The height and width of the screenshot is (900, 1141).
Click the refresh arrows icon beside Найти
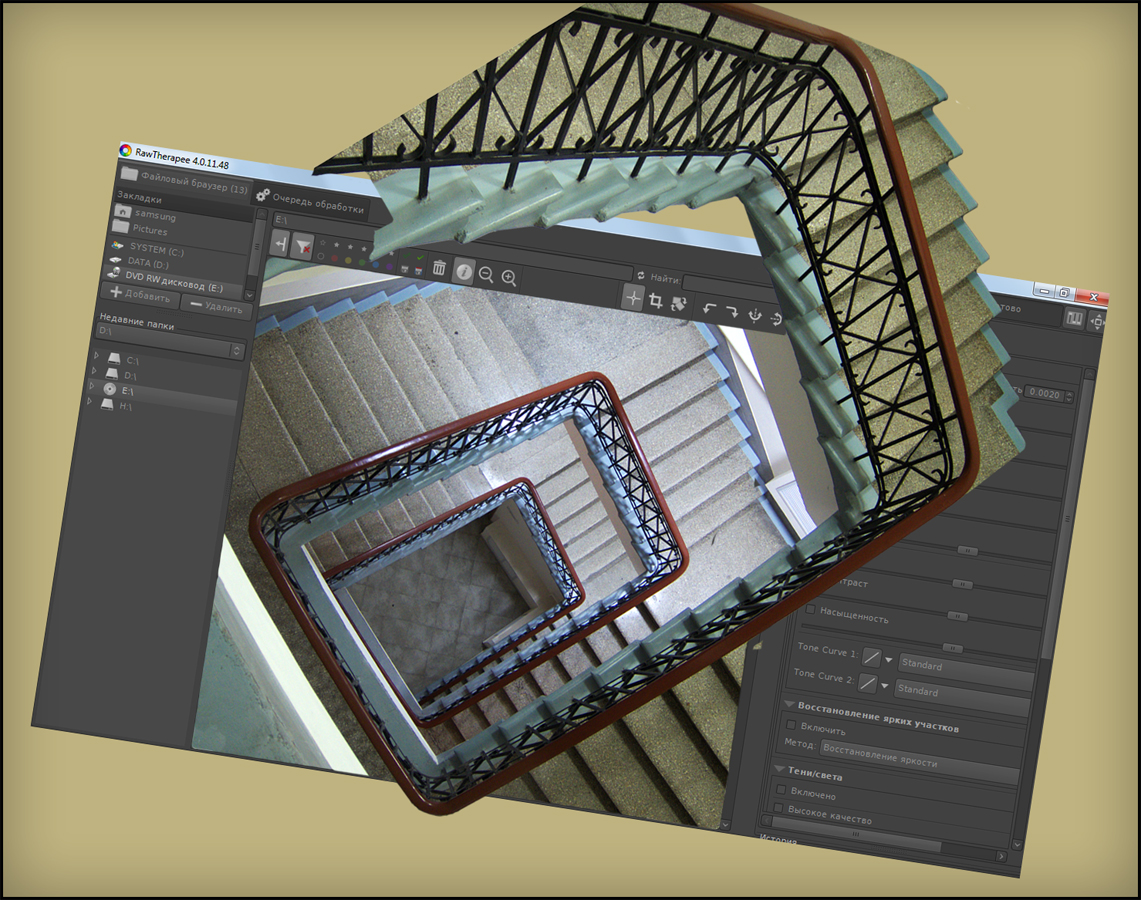[640, 276]
